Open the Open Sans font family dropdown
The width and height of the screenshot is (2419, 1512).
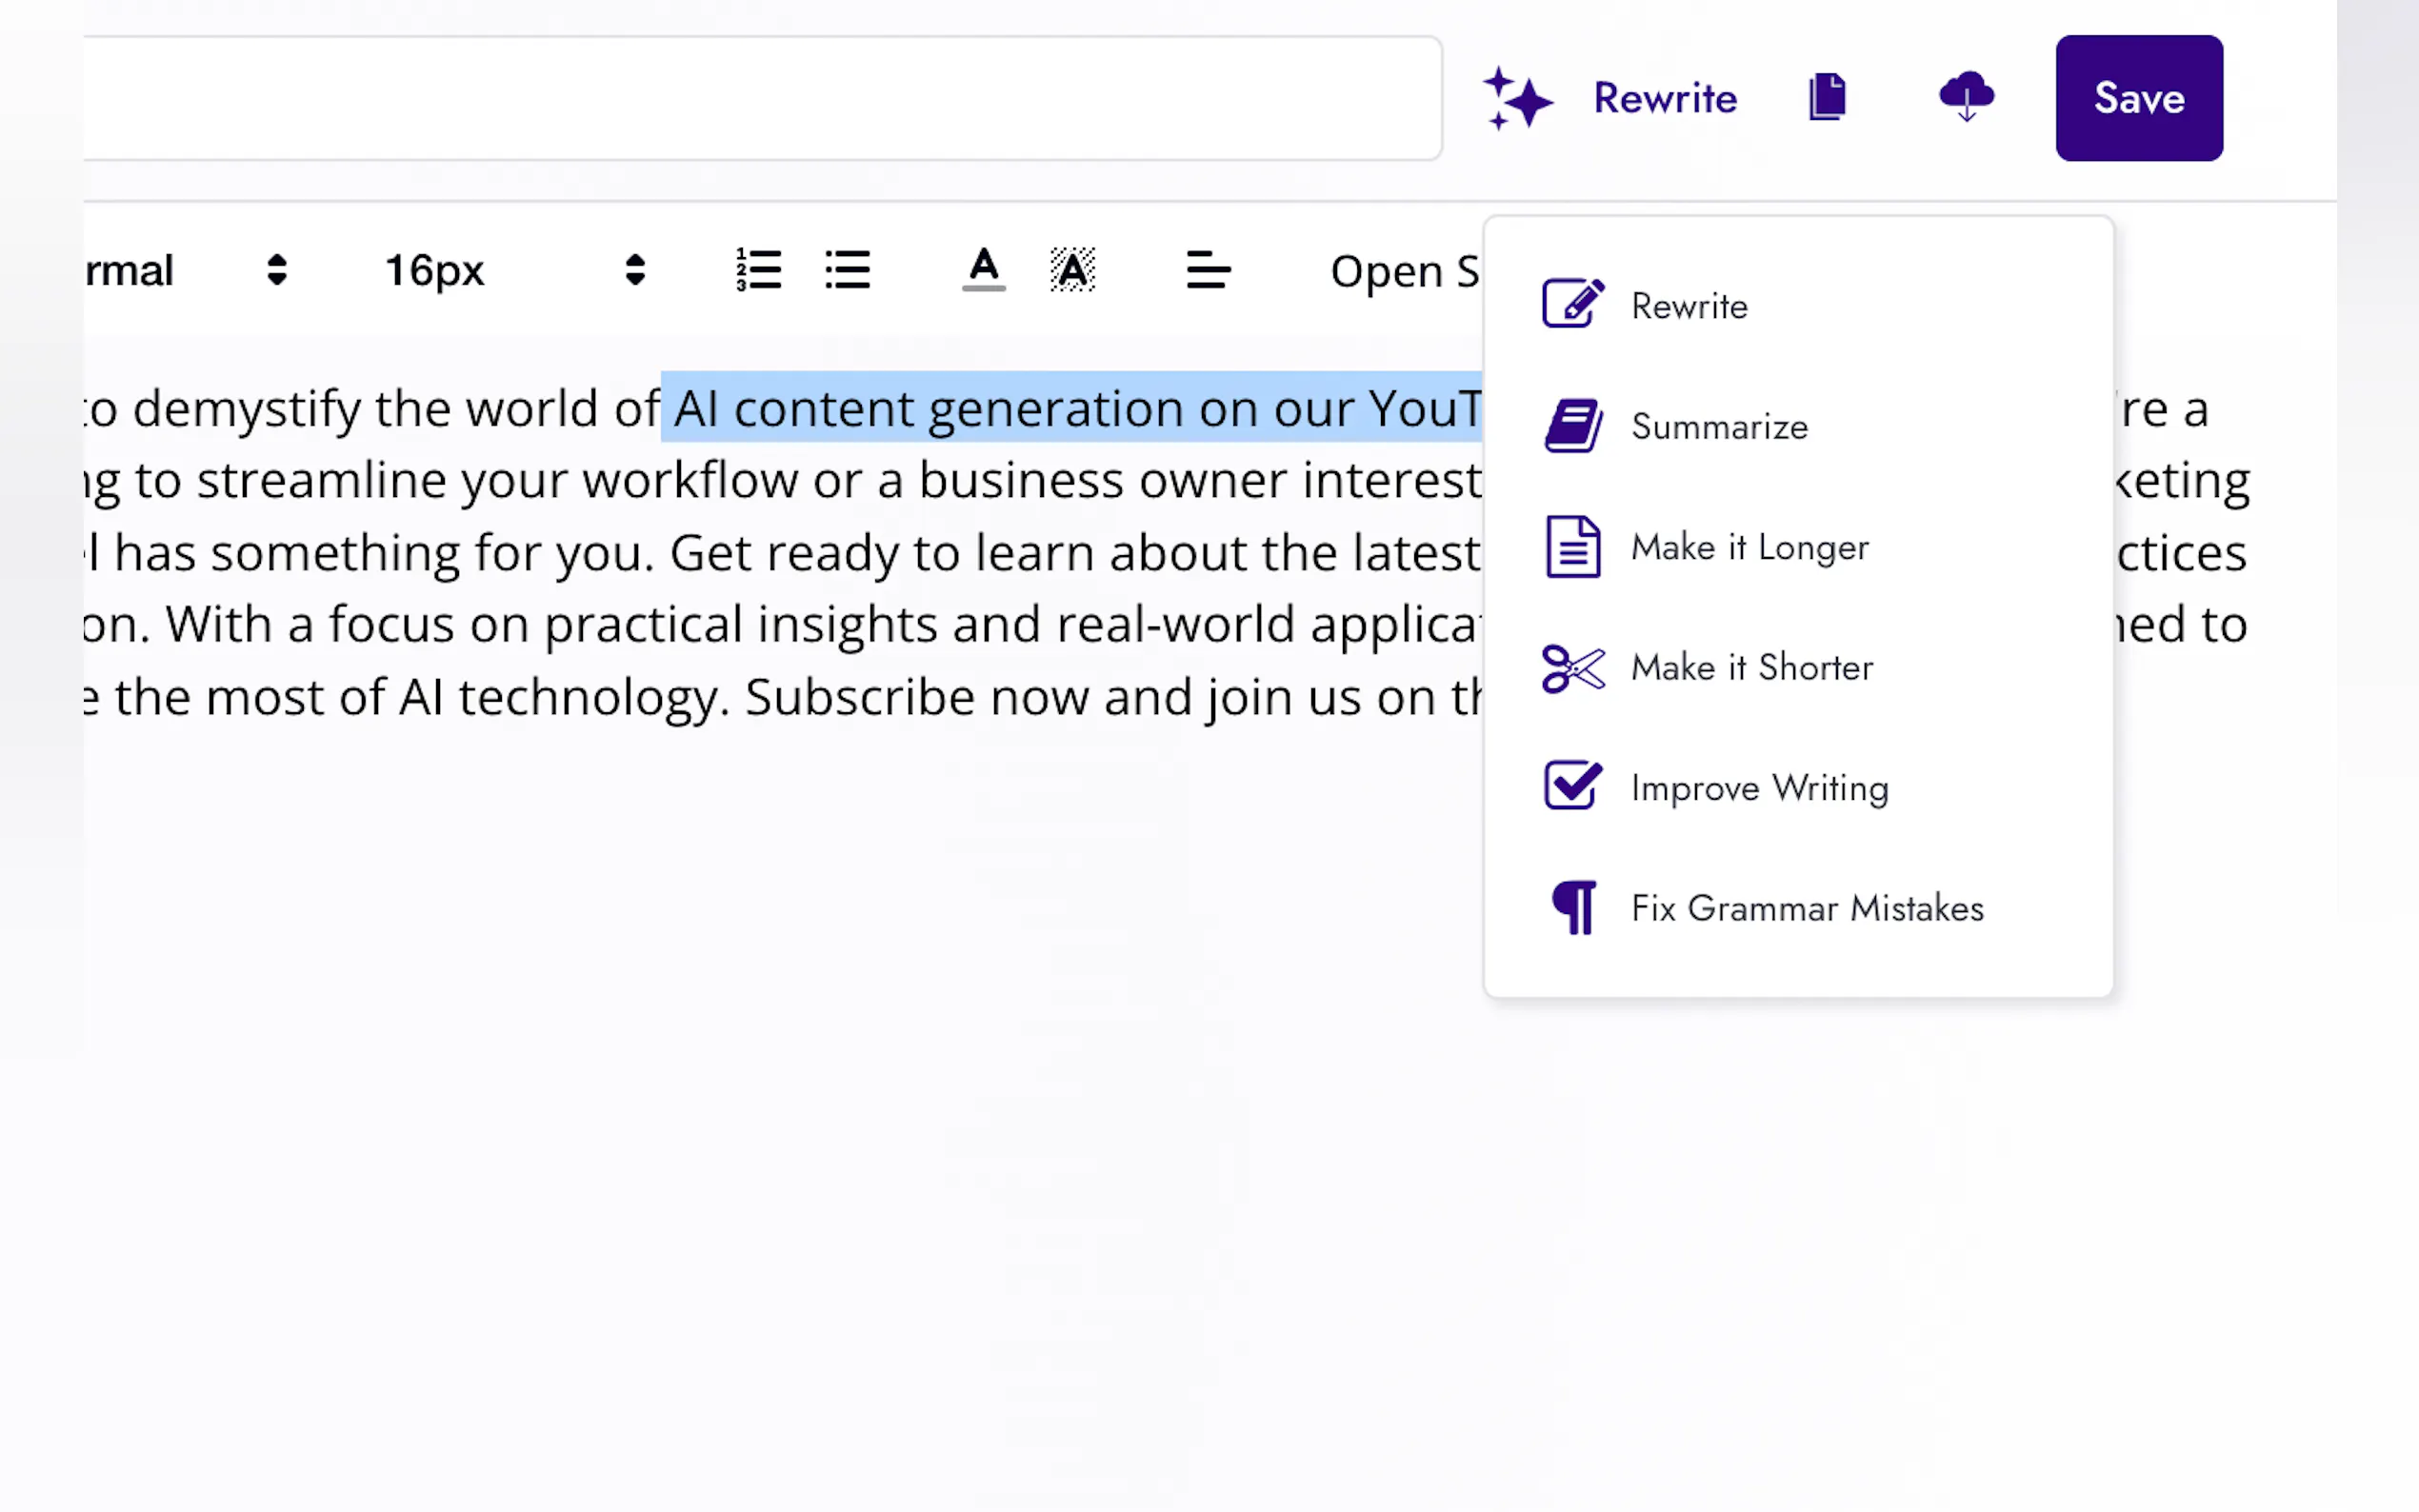[x=1403, y=271]
